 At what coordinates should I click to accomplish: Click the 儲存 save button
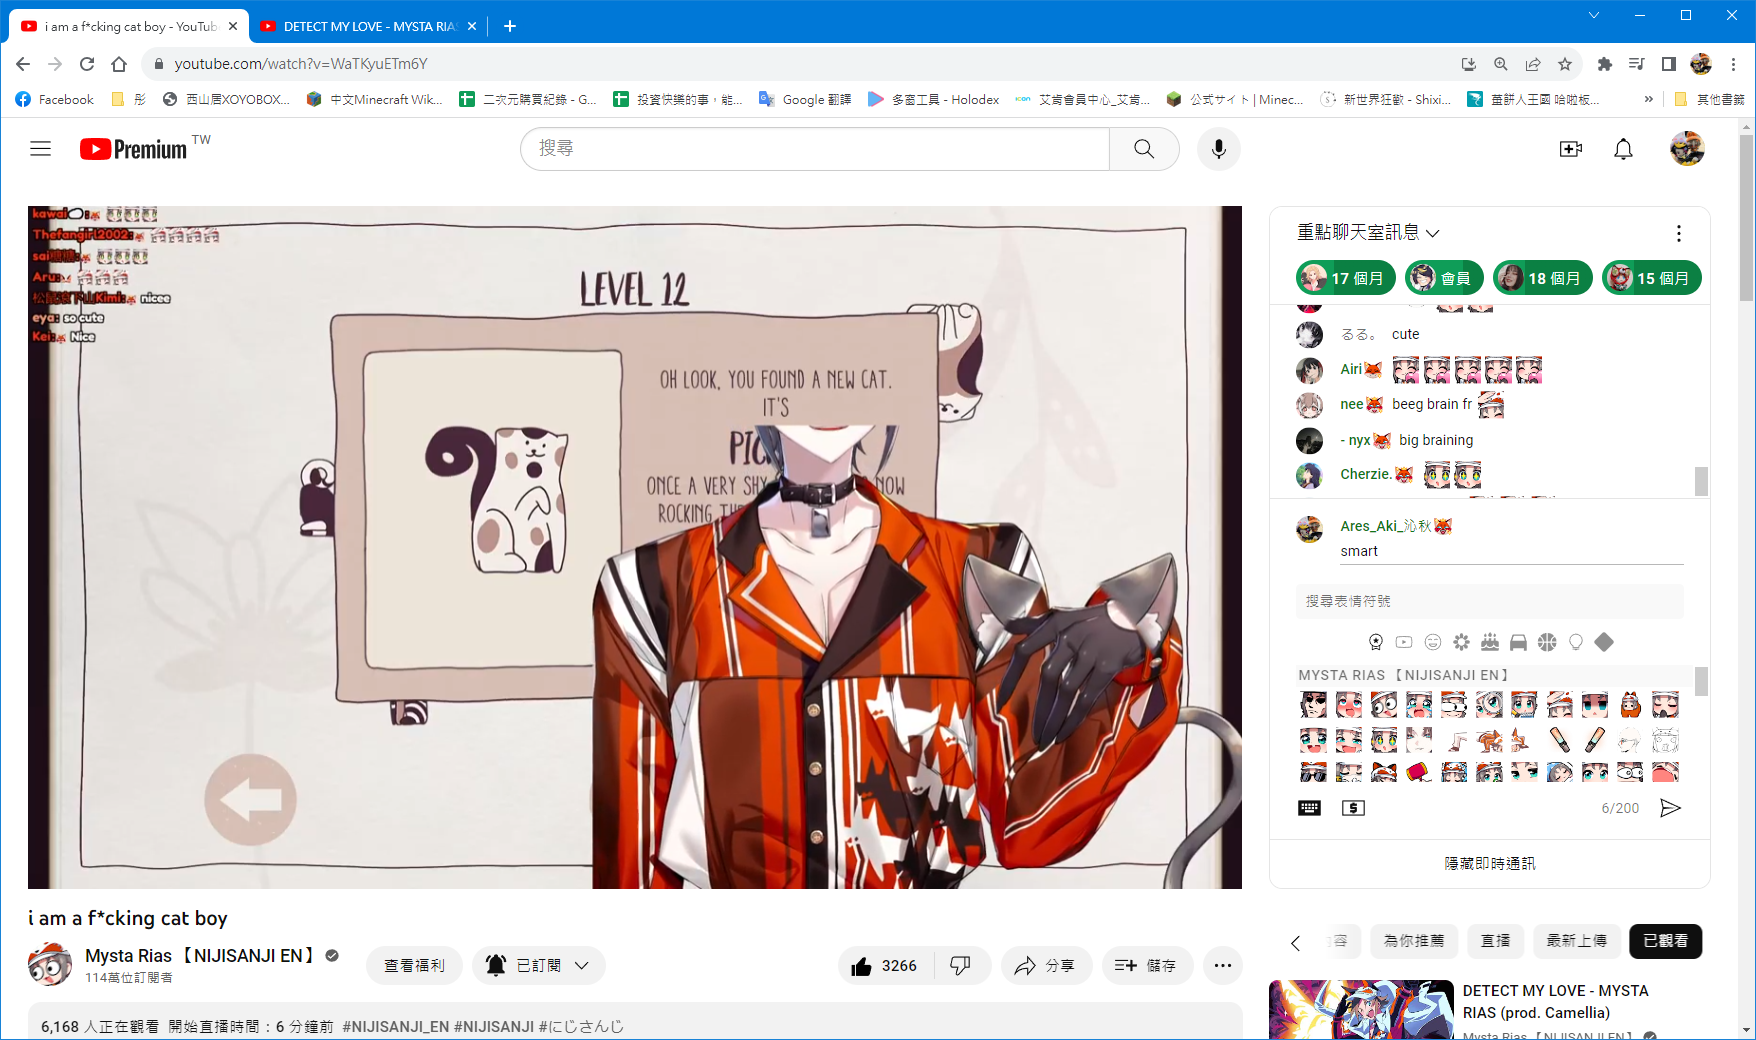pos(1146,966)
